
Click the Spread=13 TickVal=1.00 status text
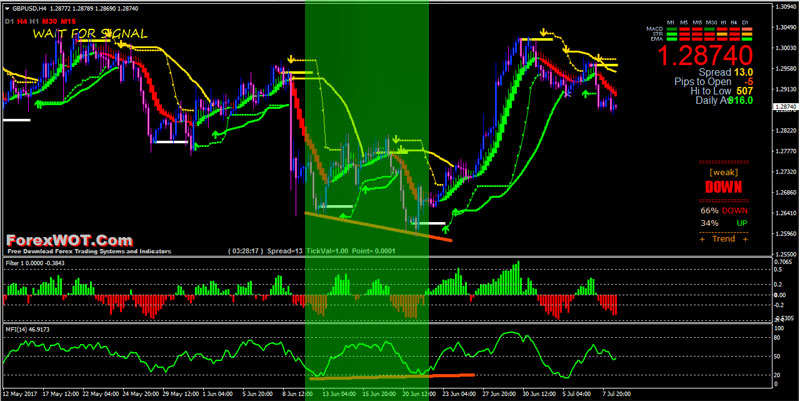(309, 251)
